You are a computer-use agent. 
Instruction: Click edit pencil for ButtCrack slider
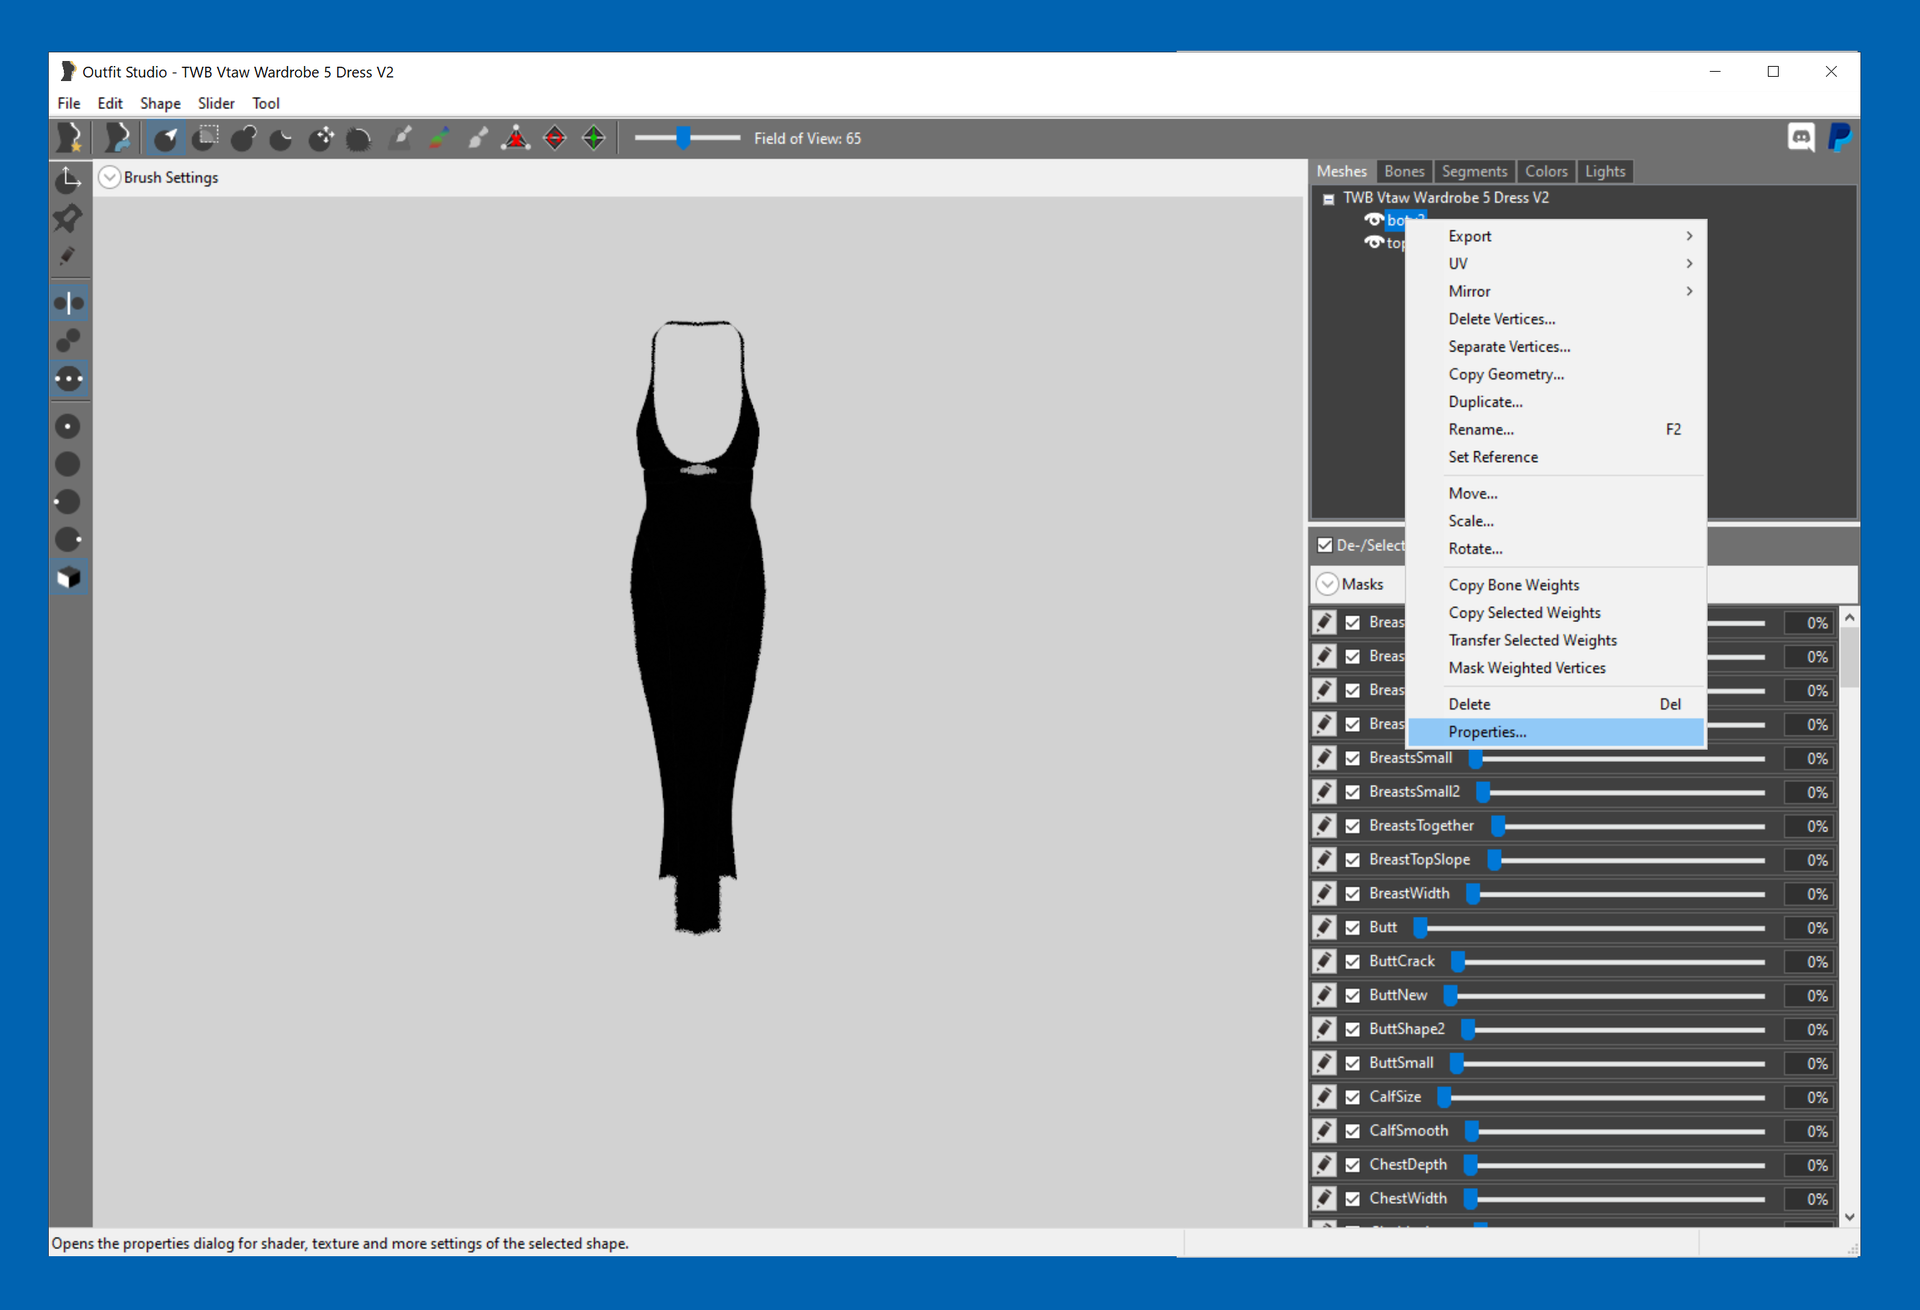[x=1324, y=961]
